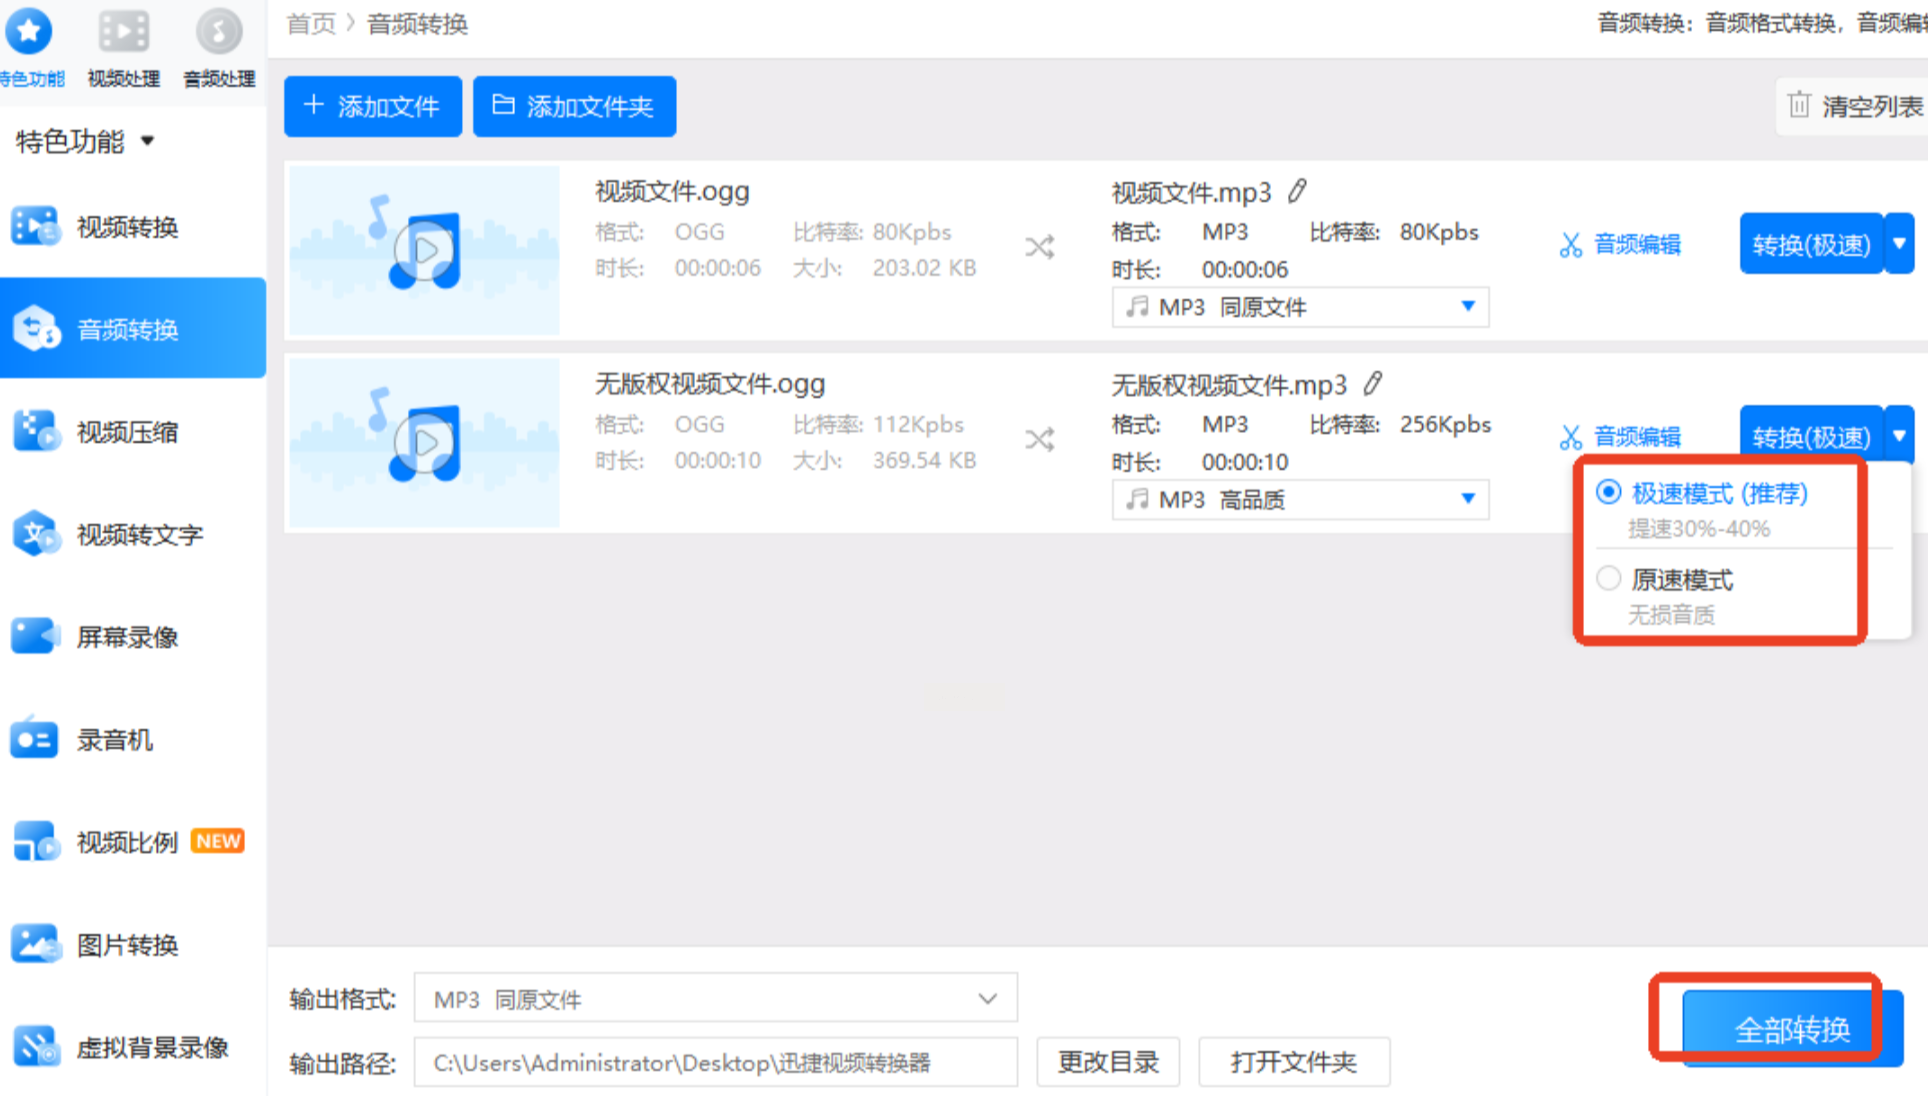Open the 视频压缩 sidebar icon
This screenshot has width=1928, height=1096.
pyautogui.click(x=36, y=432)
